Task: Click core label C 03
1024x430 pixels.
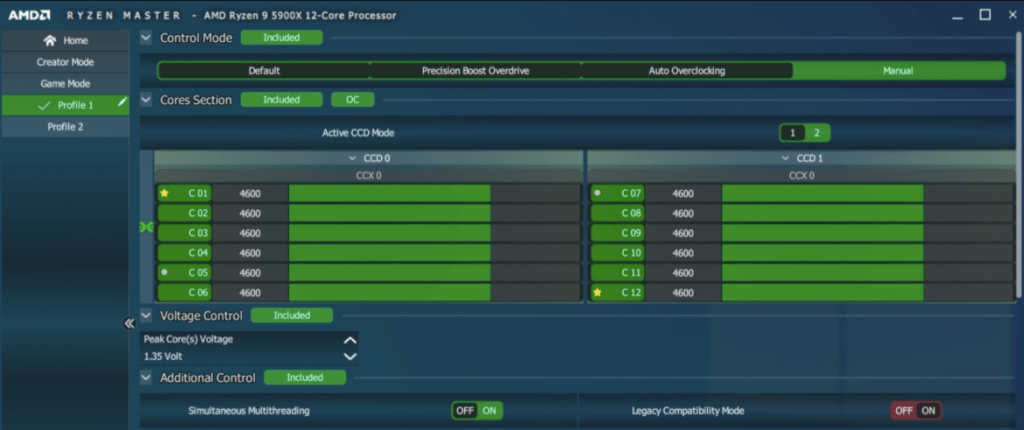Action: (x=184, y=233)
